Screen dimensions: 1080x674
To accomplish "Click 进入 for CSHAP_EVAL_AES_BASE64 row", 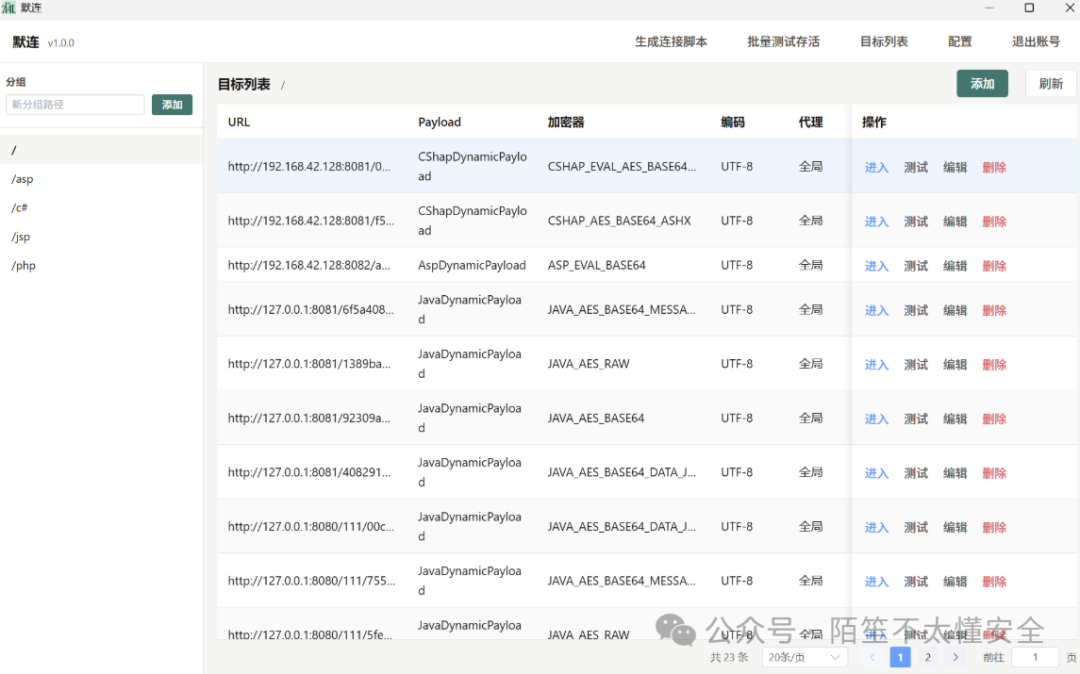I will point(876,167).
